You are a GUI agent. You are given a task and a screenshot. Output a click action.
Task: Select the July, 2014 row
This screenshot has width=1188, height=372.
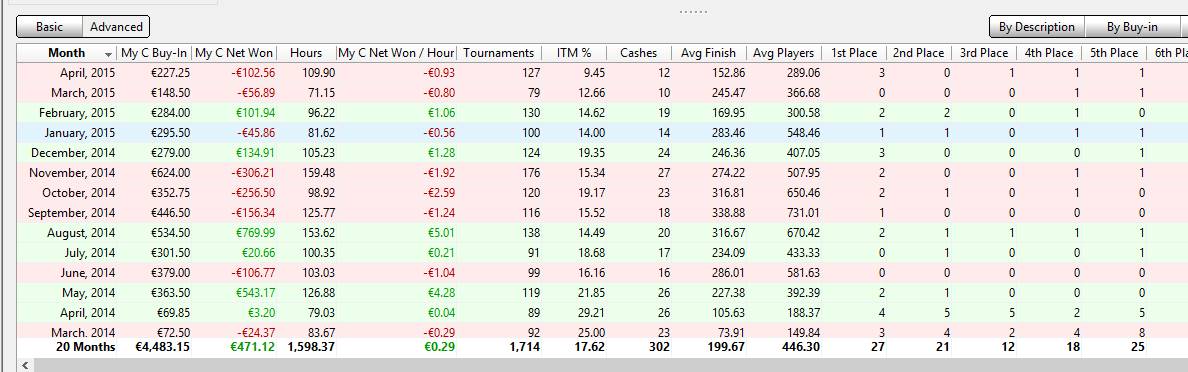pos(602,252)
